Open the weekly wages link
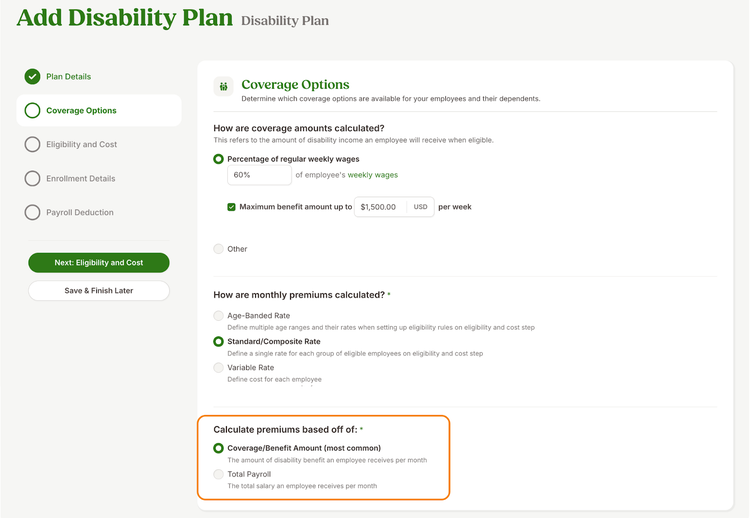 (x=373, y=175)
